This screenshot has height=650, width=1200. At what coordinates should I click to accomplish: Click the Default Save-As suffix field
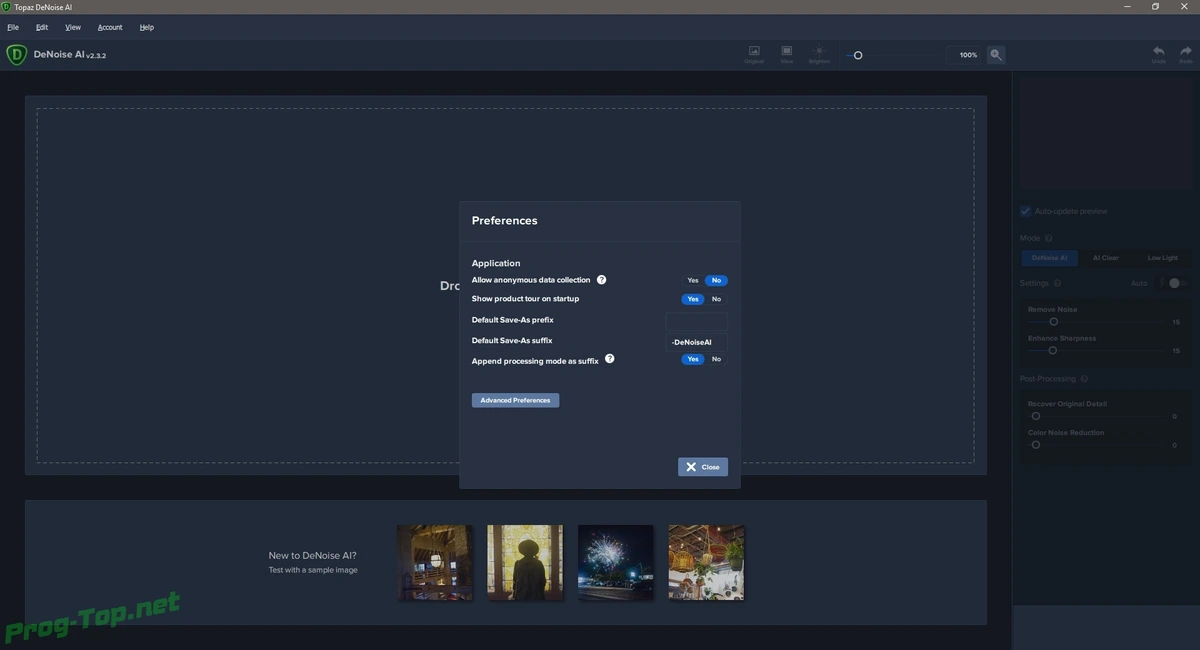pyautogui.click(x=697, y=342)
